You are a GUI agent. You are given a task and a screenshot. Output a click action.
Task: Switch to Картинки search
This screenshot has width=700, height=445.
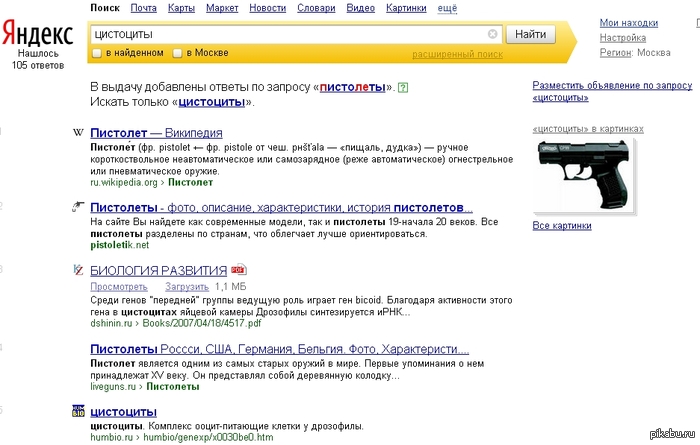coord(406,8)
